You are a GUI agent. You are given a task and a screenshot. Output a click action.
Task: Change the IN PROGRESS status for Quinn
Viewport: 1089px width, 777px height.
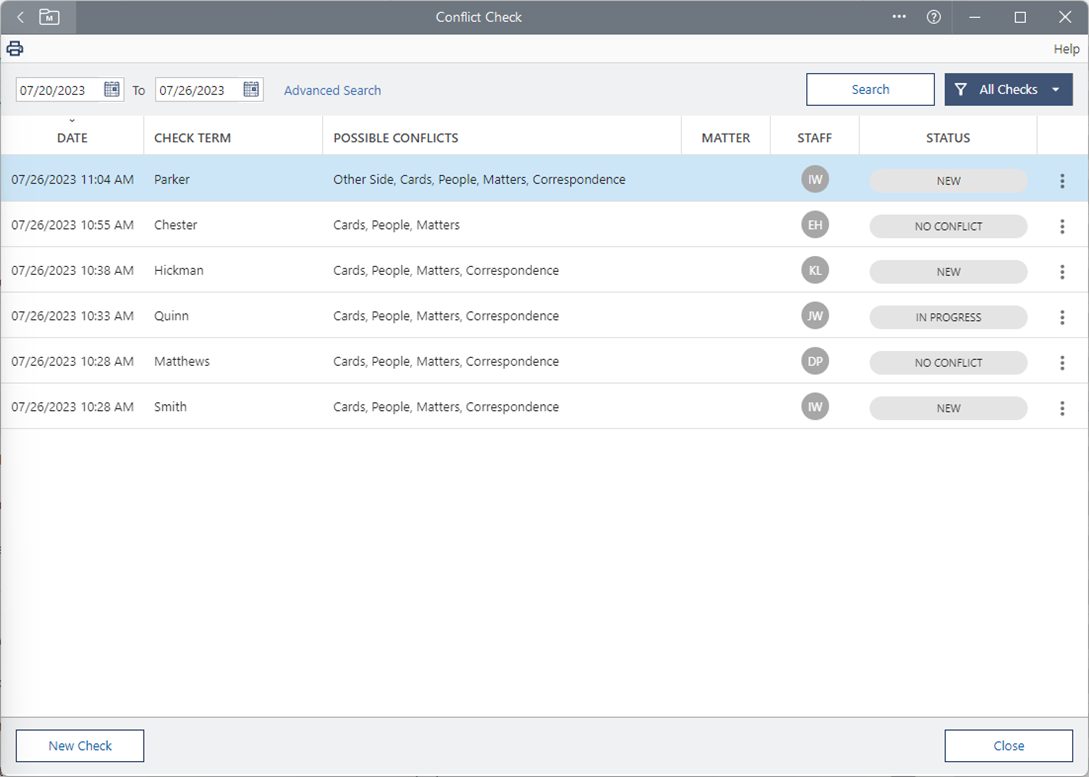coord(948,318)
